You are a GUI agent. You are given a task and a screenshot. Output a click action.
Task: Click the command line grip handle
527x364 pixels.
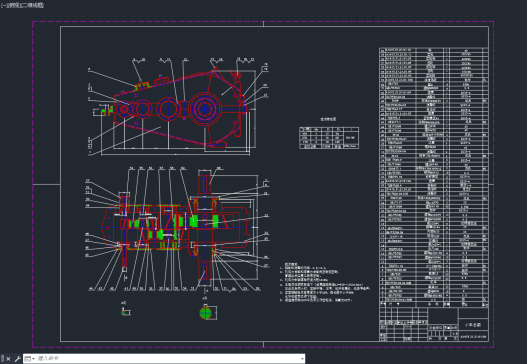pyautogui.click(x=3, y=359)
